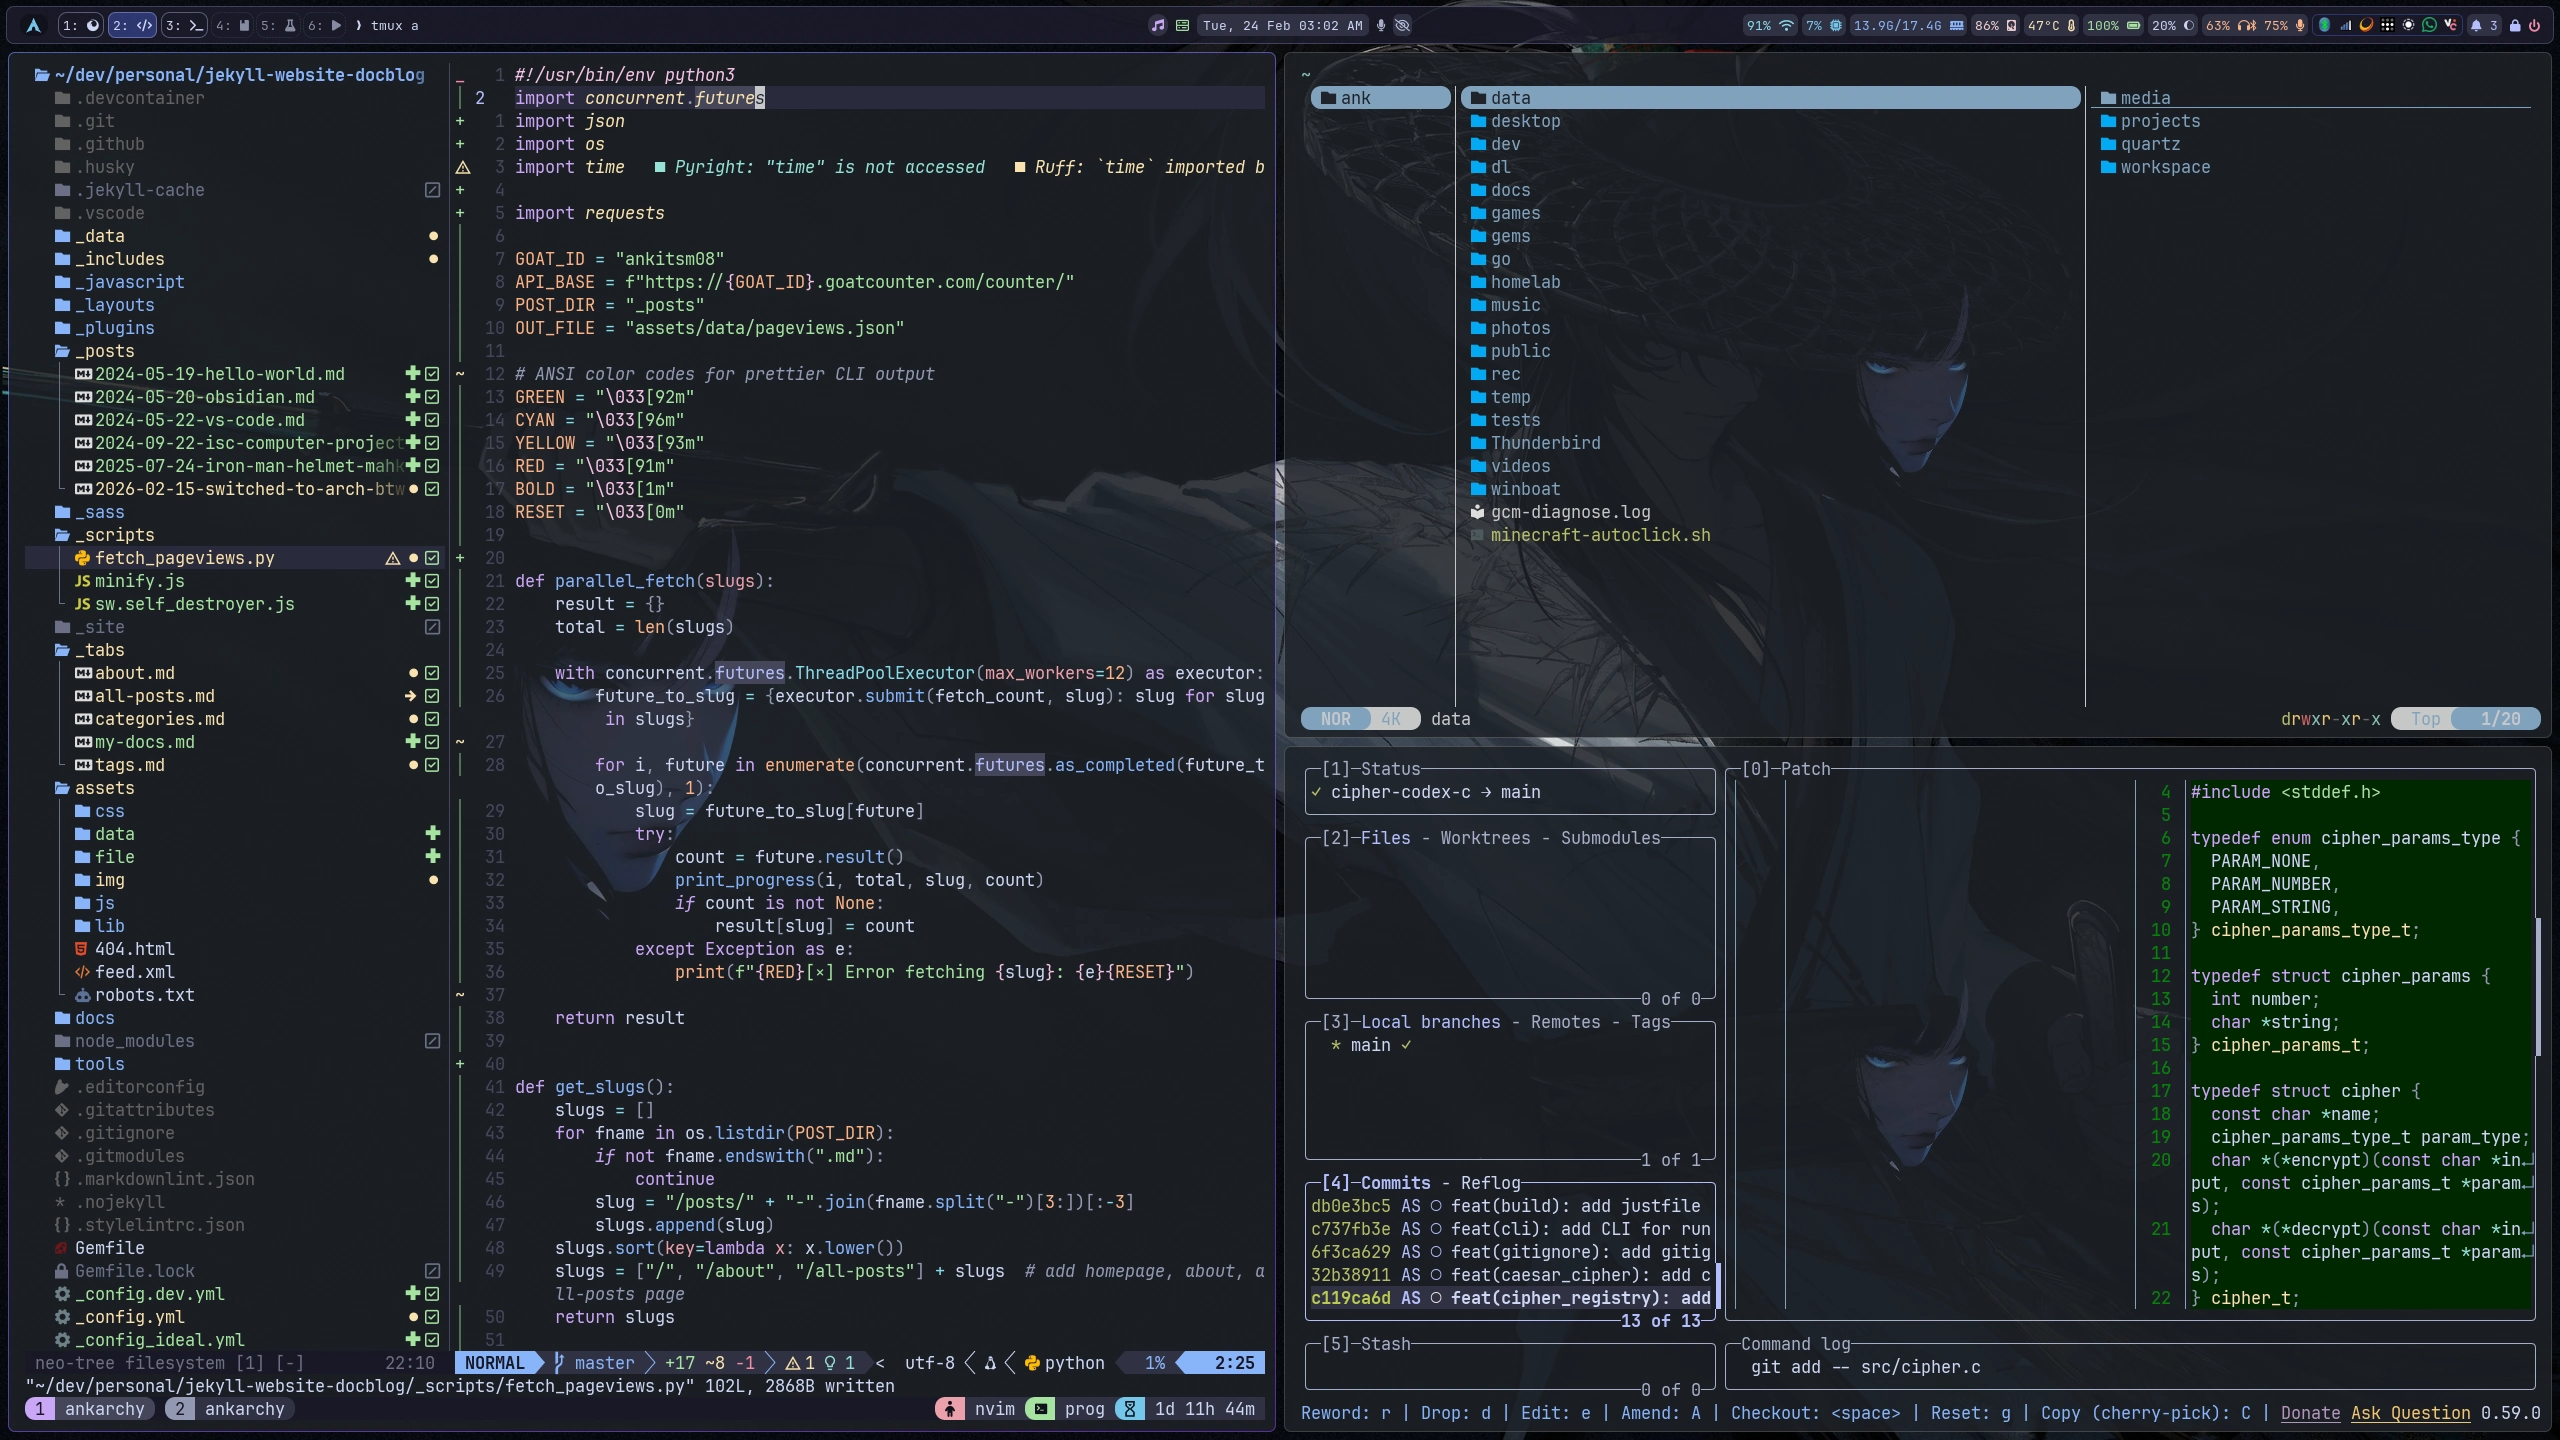Click the WhatsApp tray icon
2560x1440 pixels.
click(x=2429, y=25)
